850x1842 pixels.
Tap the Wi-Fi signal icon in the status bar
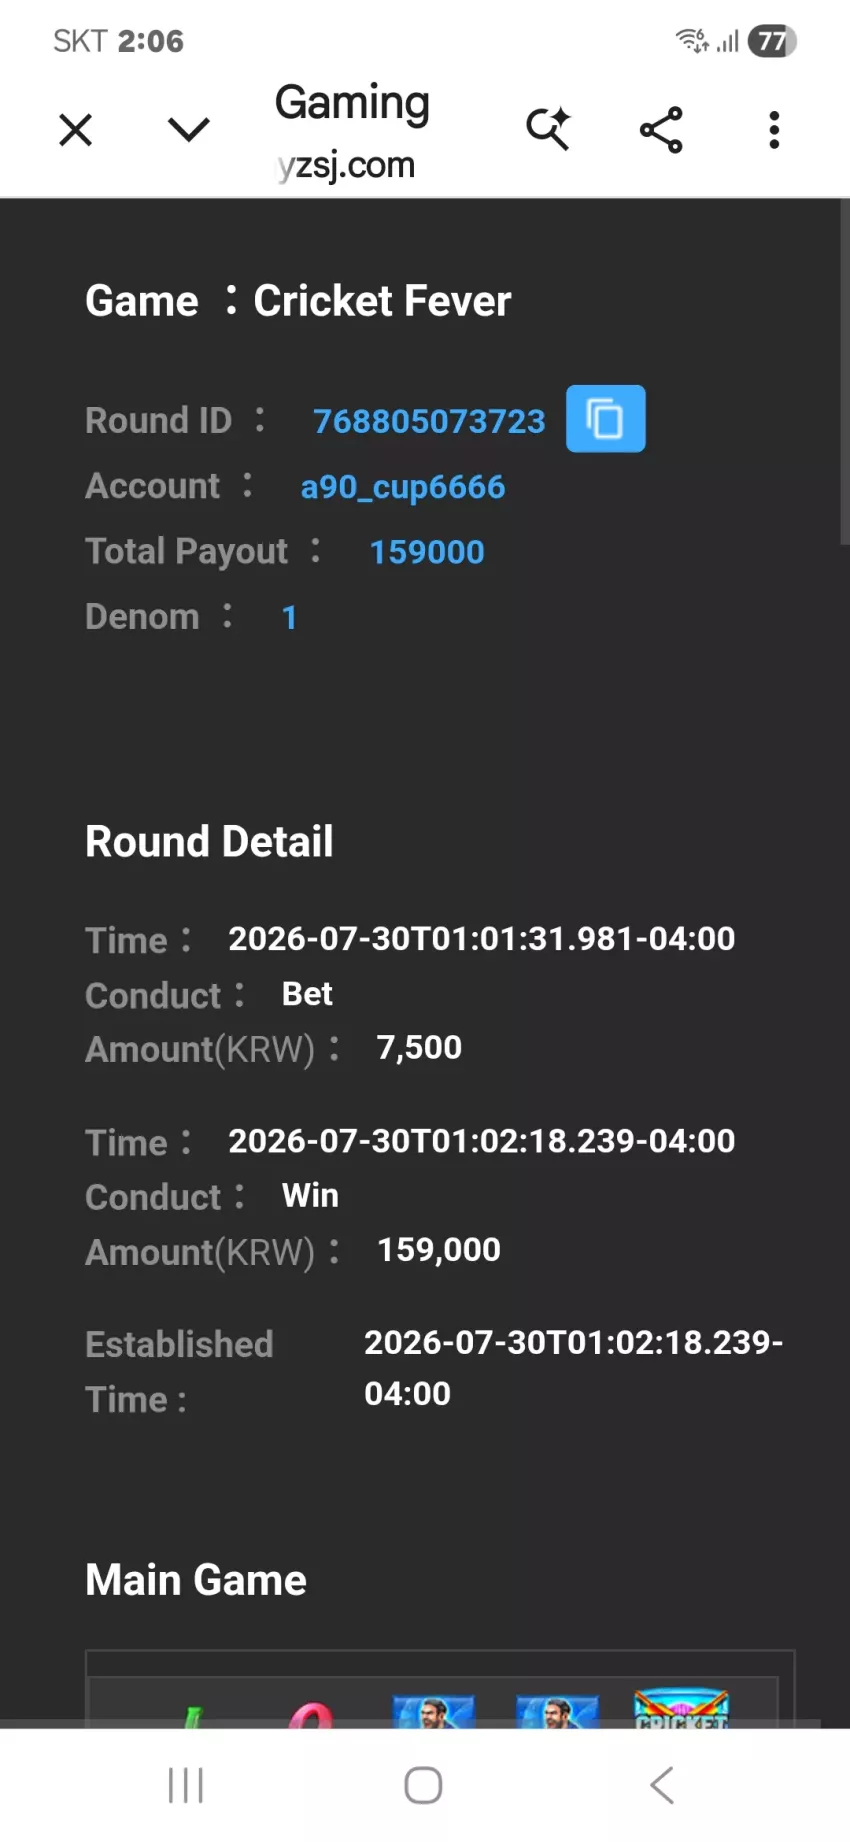tap(692, 41)
